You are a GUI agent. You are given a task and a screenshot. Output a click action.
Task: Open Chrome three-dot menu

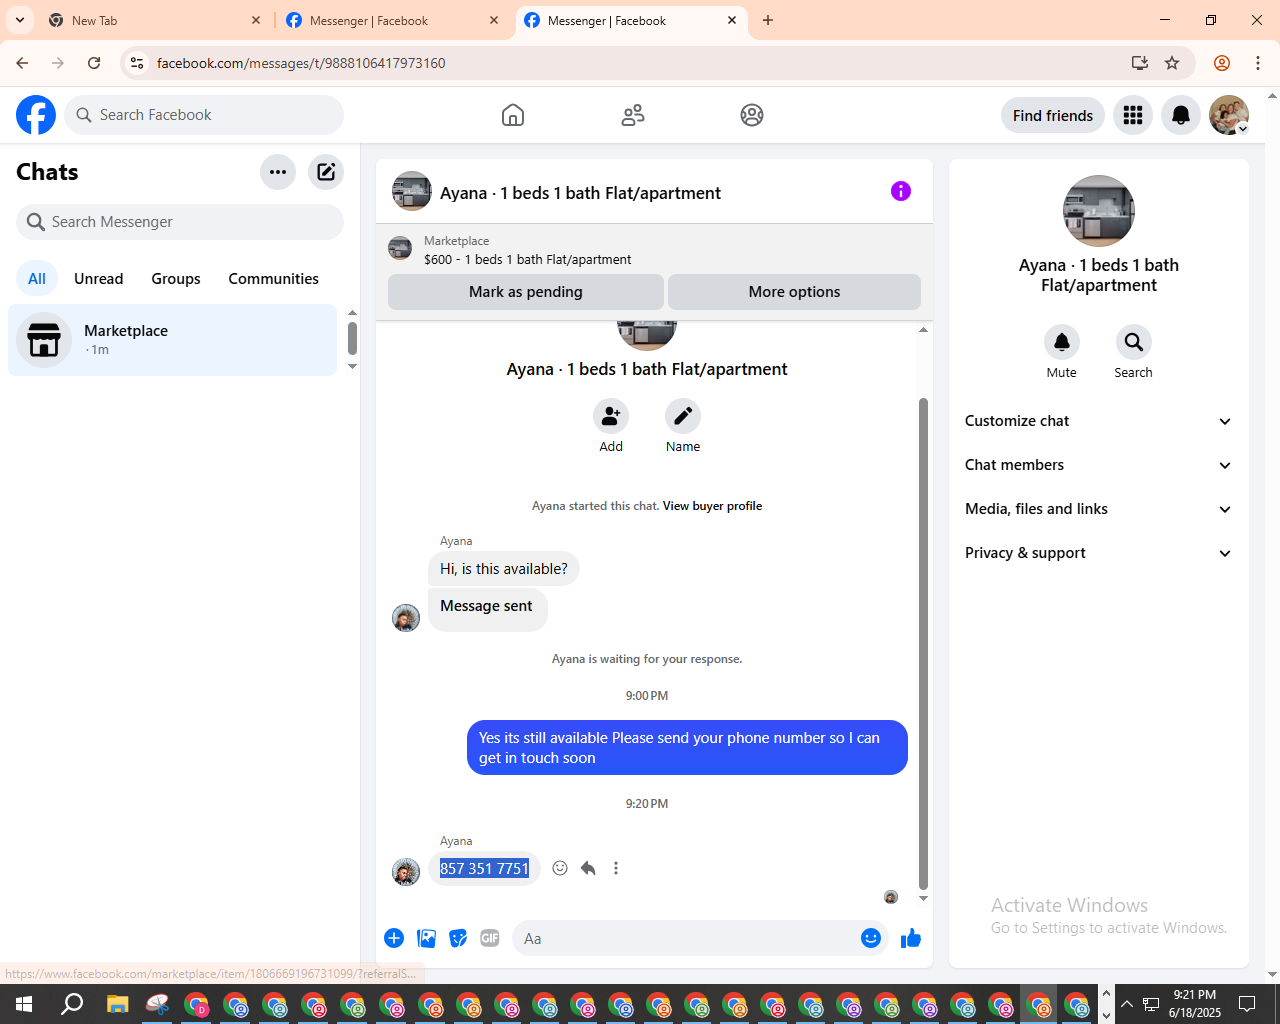(1258, 63)
